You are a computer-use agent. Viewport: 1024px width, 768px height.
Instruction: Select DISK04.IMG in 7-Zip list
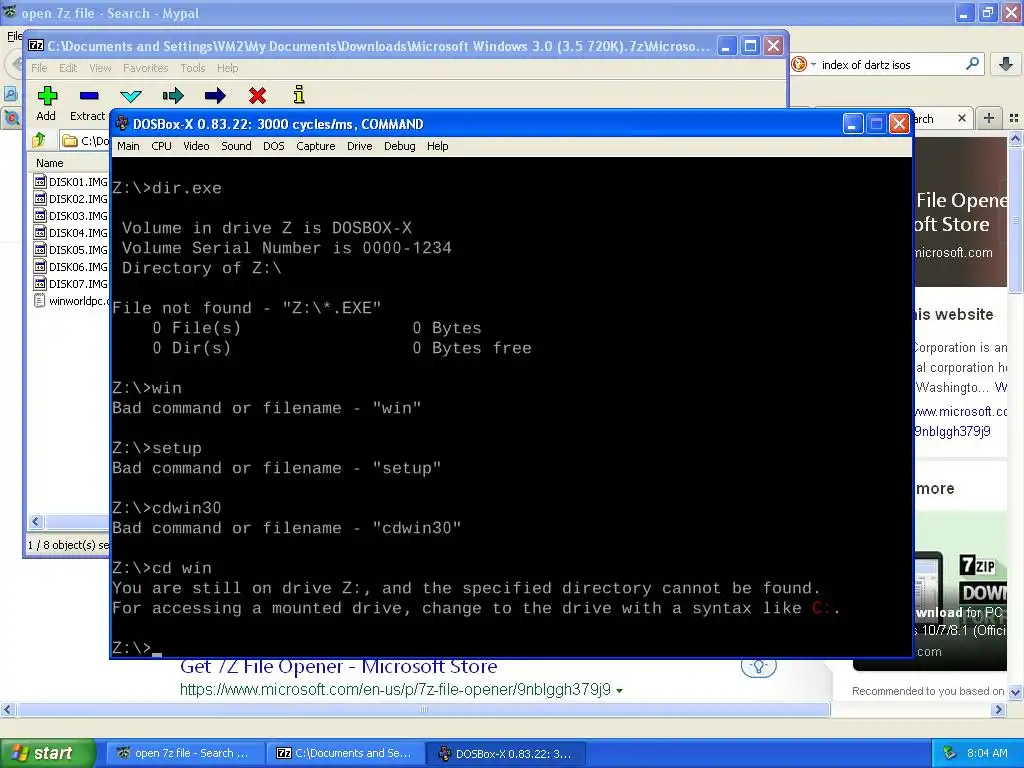tap(71, 232)
